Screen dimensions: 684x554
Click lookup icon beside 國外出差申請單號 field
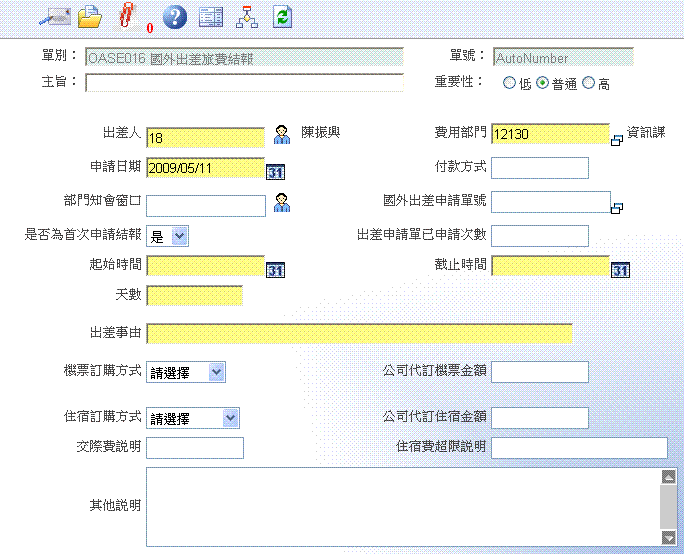pos(617,207)
